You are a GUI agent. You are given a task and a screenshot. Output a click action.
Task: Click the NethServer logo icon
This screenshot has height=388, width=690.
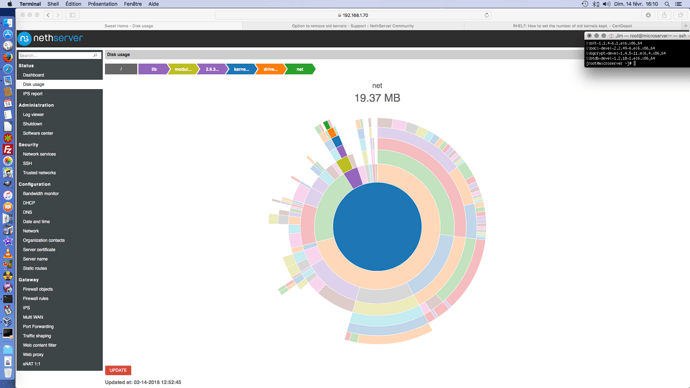coord(25,39)
